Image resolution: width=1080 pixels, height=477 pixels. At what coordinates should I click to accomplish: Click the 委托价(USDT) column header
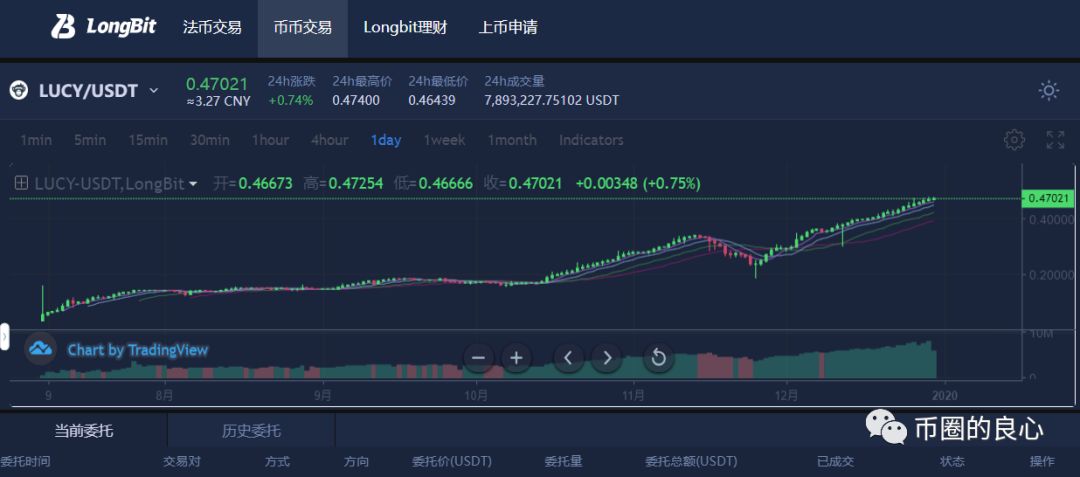click(x=452, y=461)
